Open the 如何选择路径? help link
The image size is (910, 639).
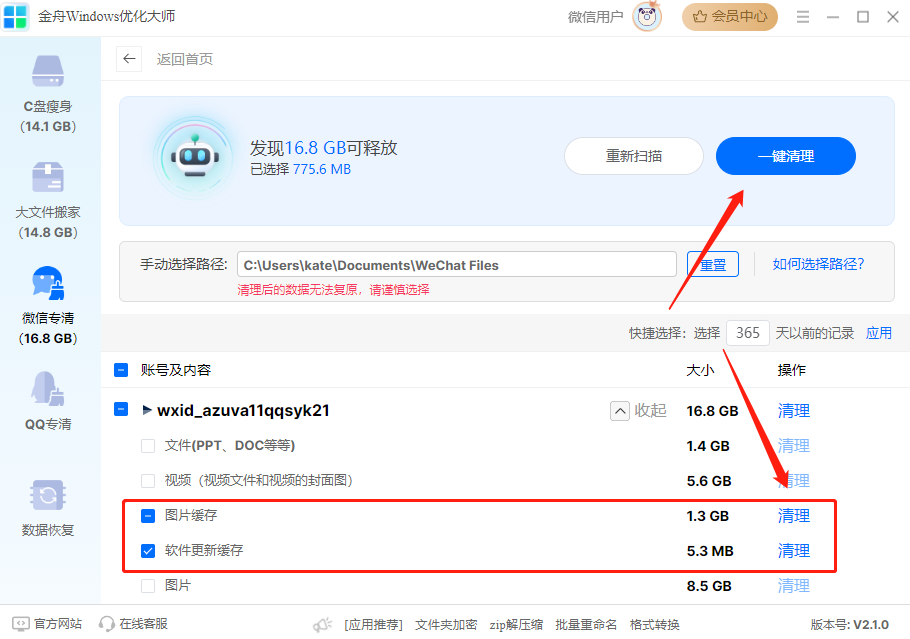(818, 264)
